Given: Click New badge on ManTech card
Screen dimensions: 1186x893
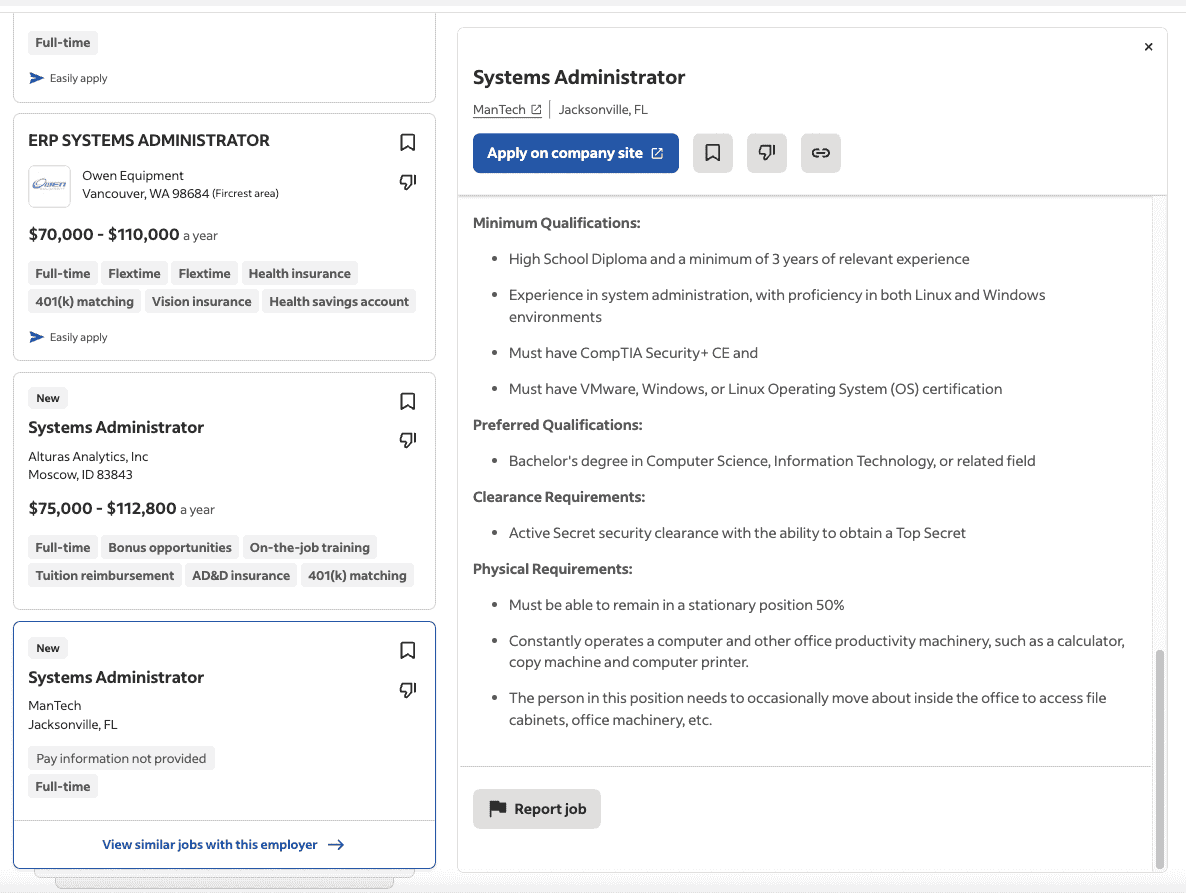Looking at the screenshot, I should coord(48,648).
